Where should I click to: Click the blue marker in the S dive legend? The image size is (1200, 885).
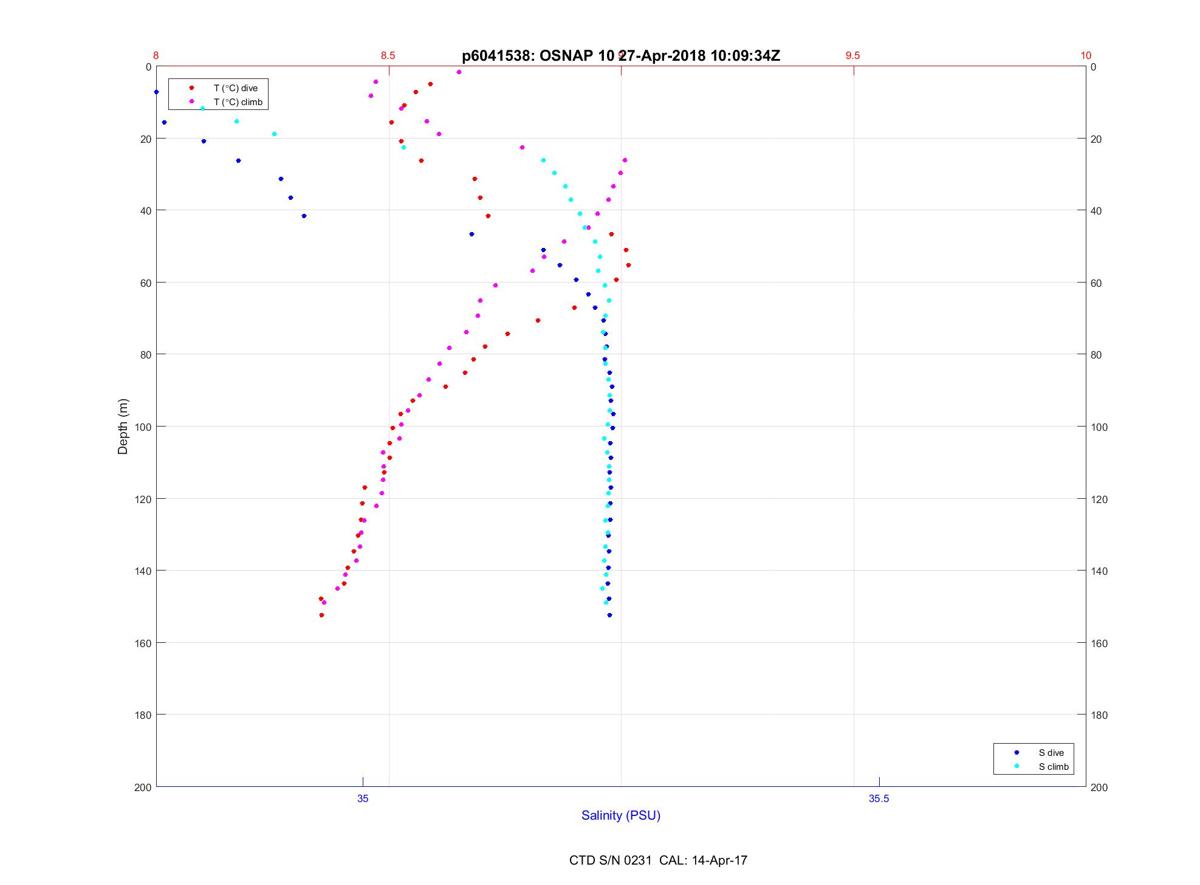[1016, 752]
